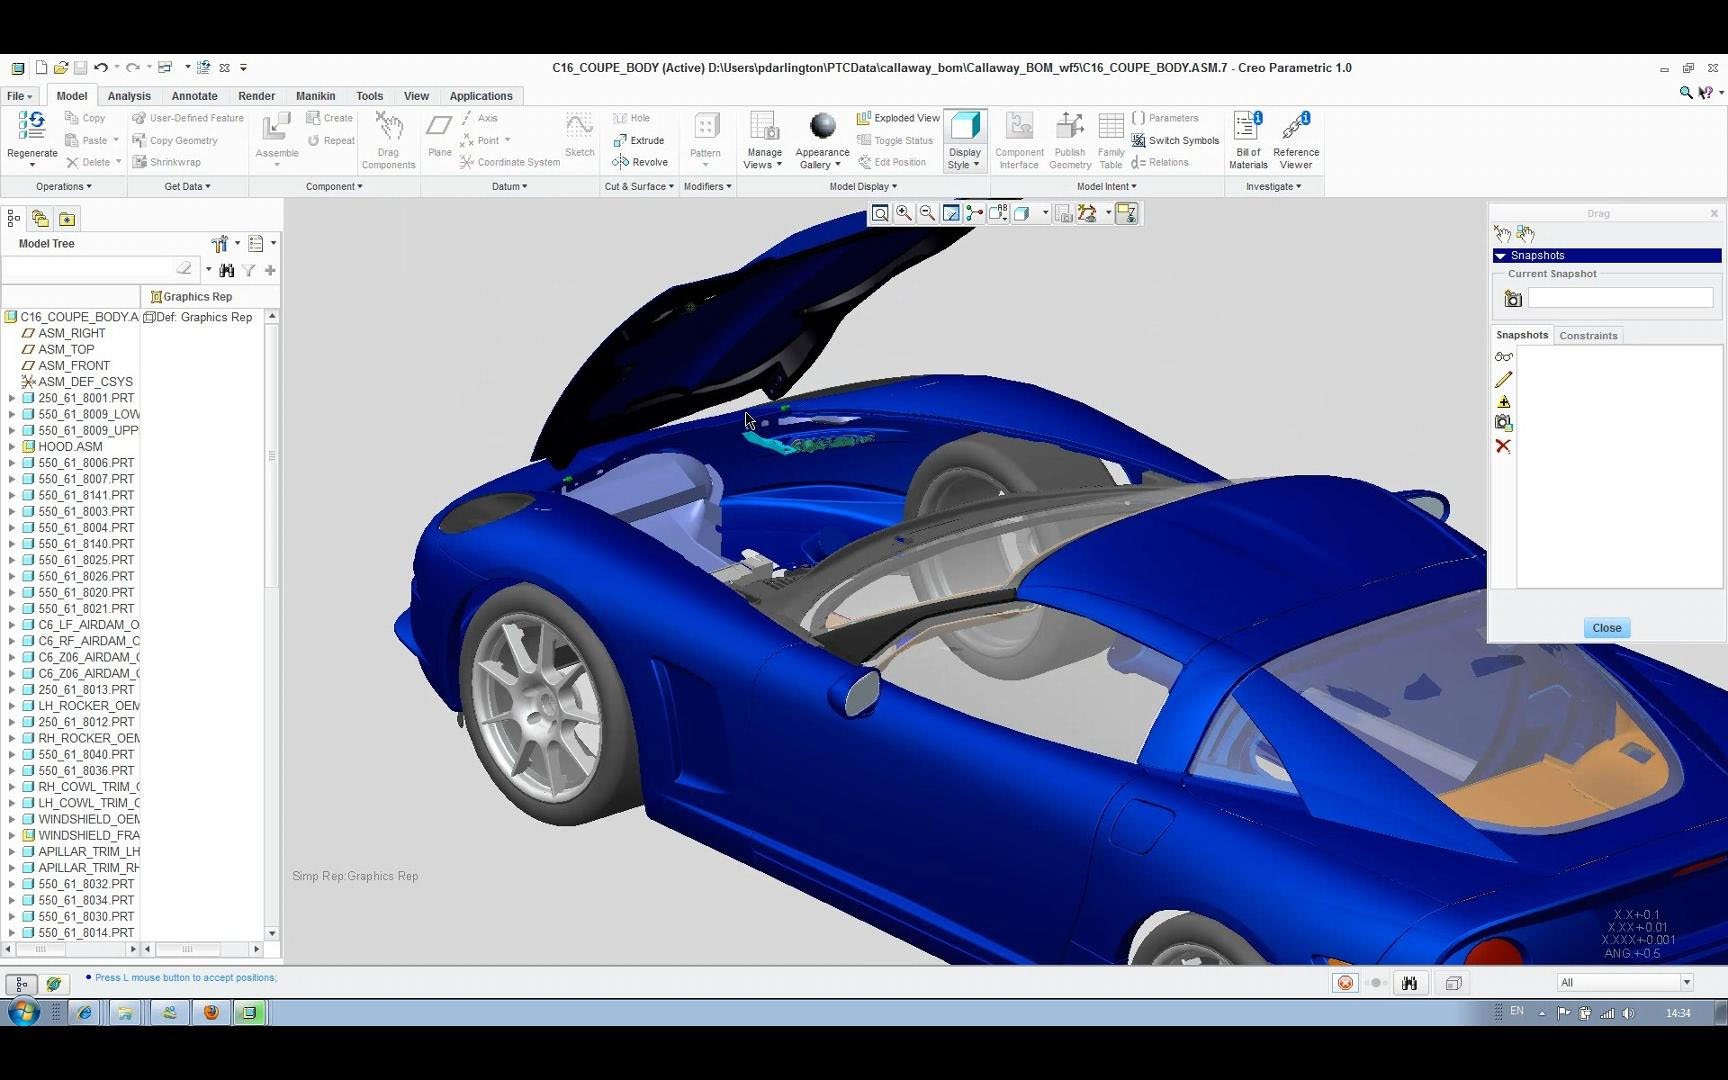Open the Operations group dropdown
This screenshot has width=1728, height=1080.
pos(64,186)
